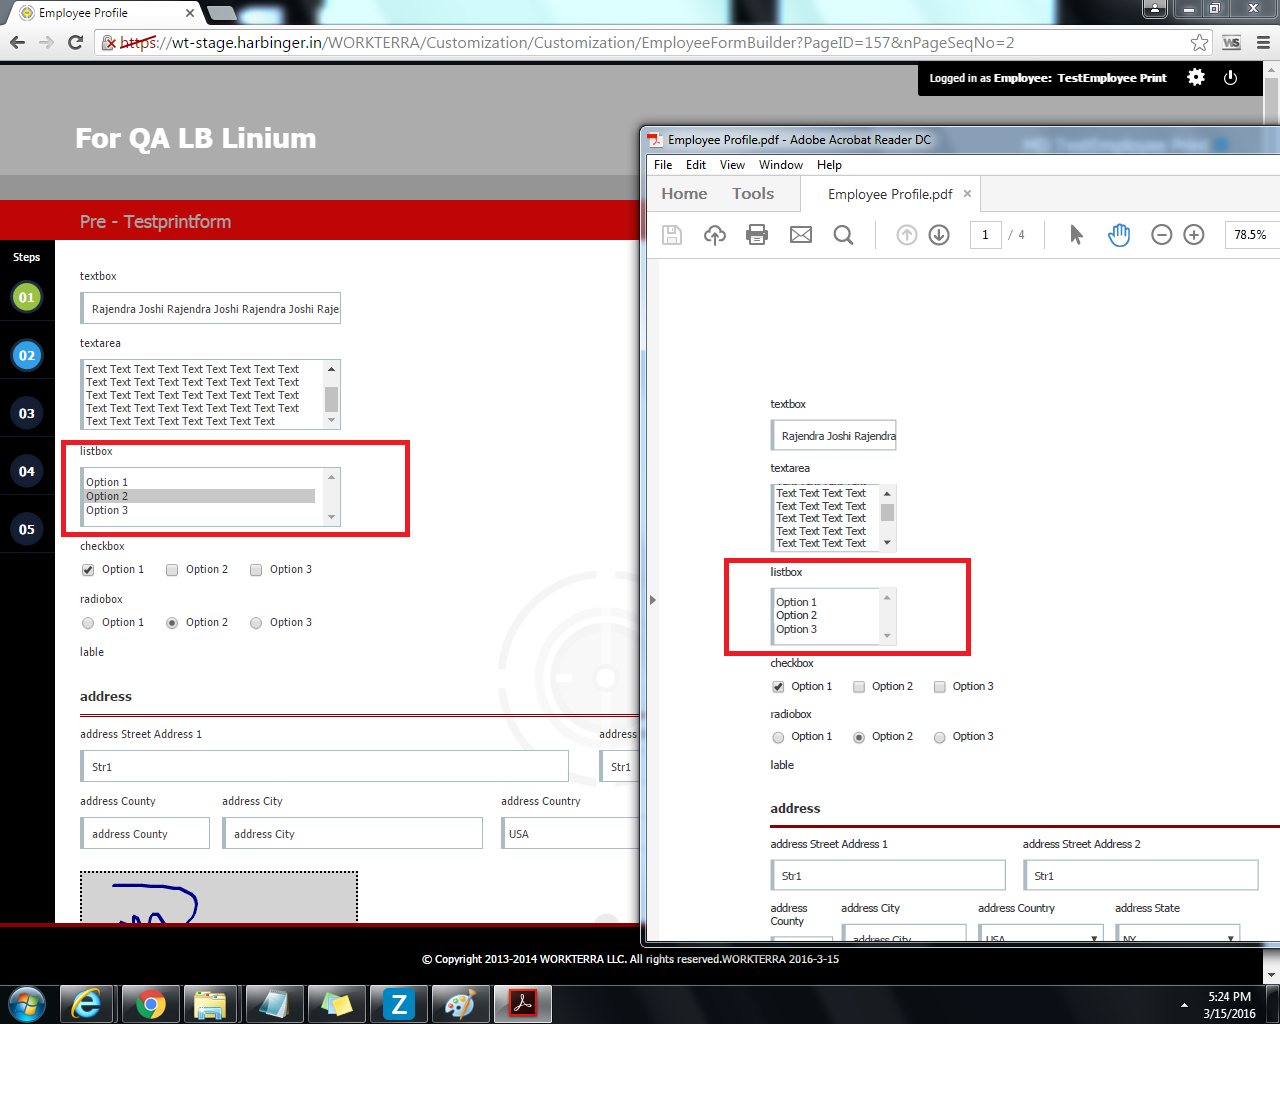The width and height of the screenshot is (1280, 1100).
Task: Zoom in using the plus icon
Action: click(1194, 235)
